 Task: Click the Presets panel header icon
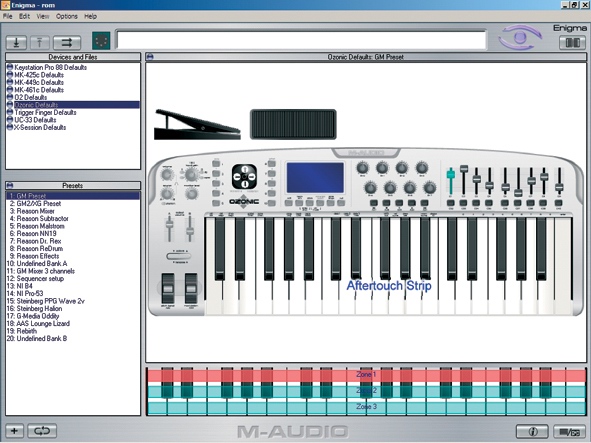point(10,185)
